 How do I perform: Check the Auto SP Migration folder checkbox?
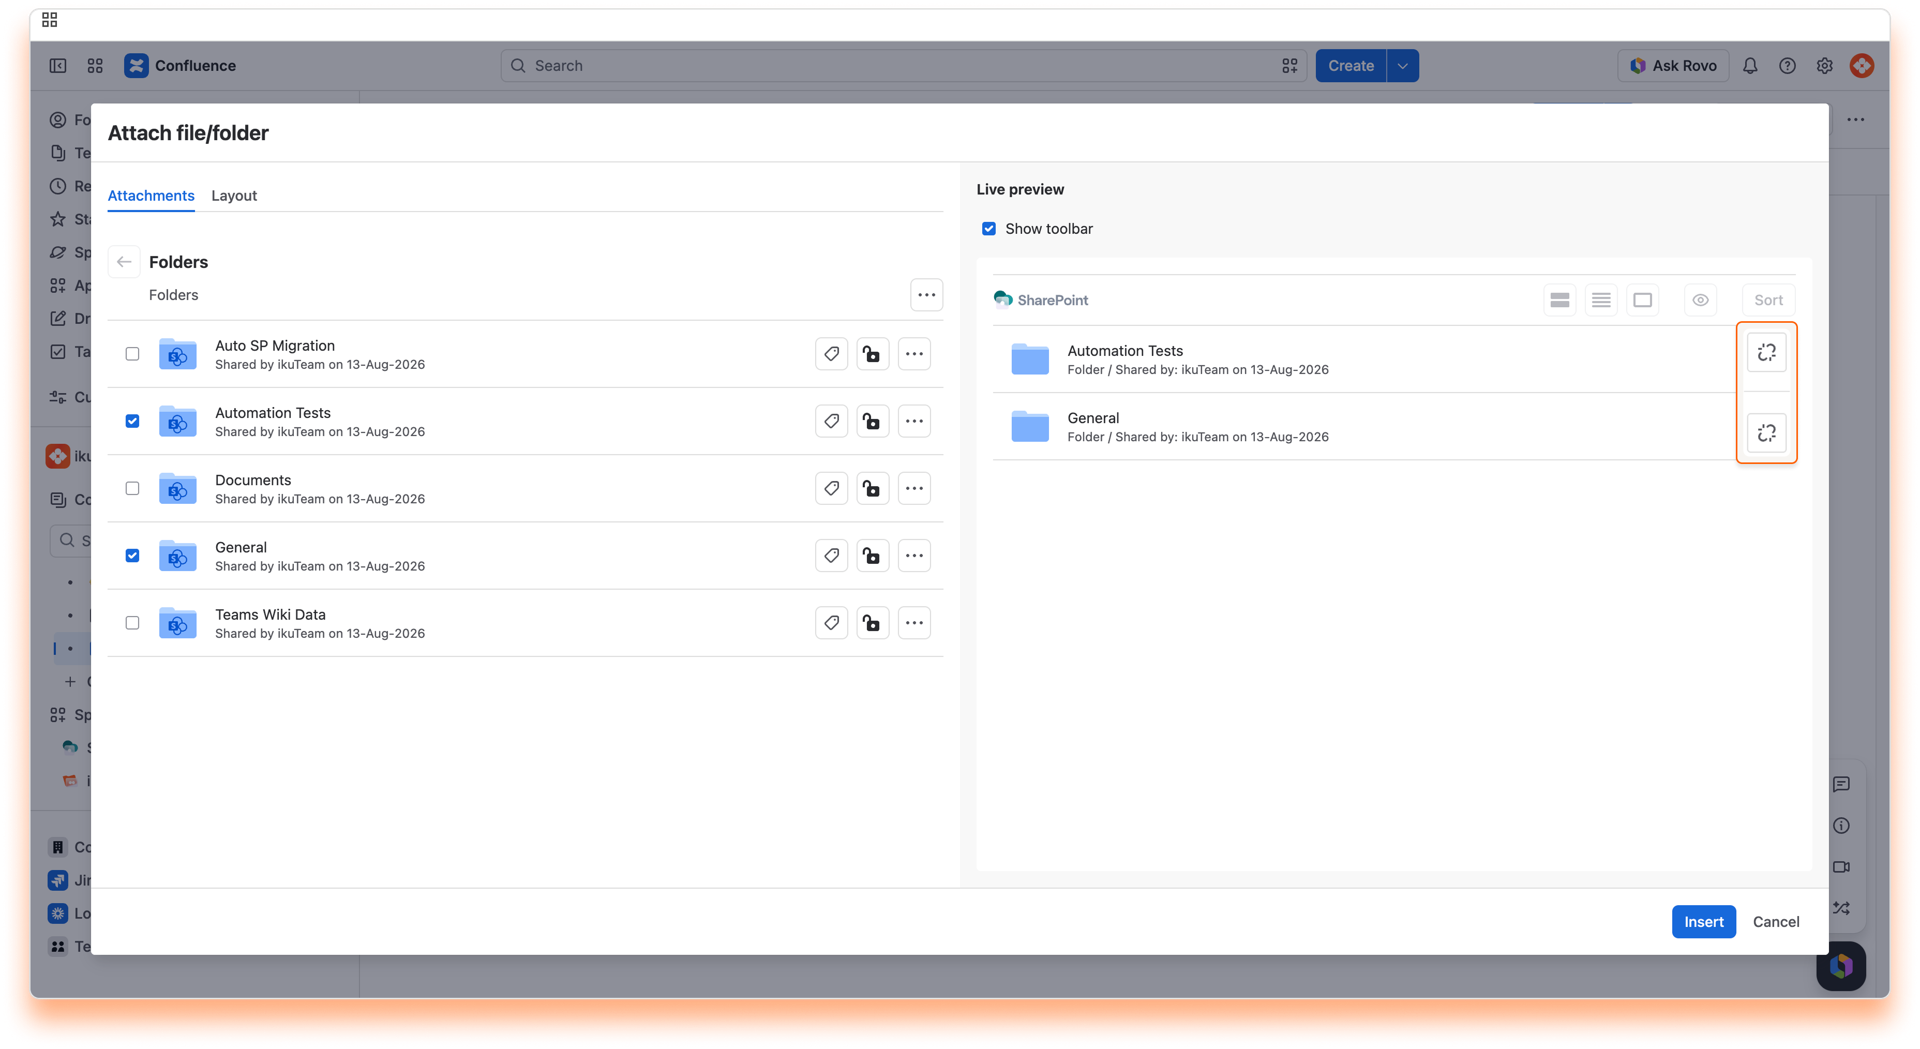pos(132,354)
